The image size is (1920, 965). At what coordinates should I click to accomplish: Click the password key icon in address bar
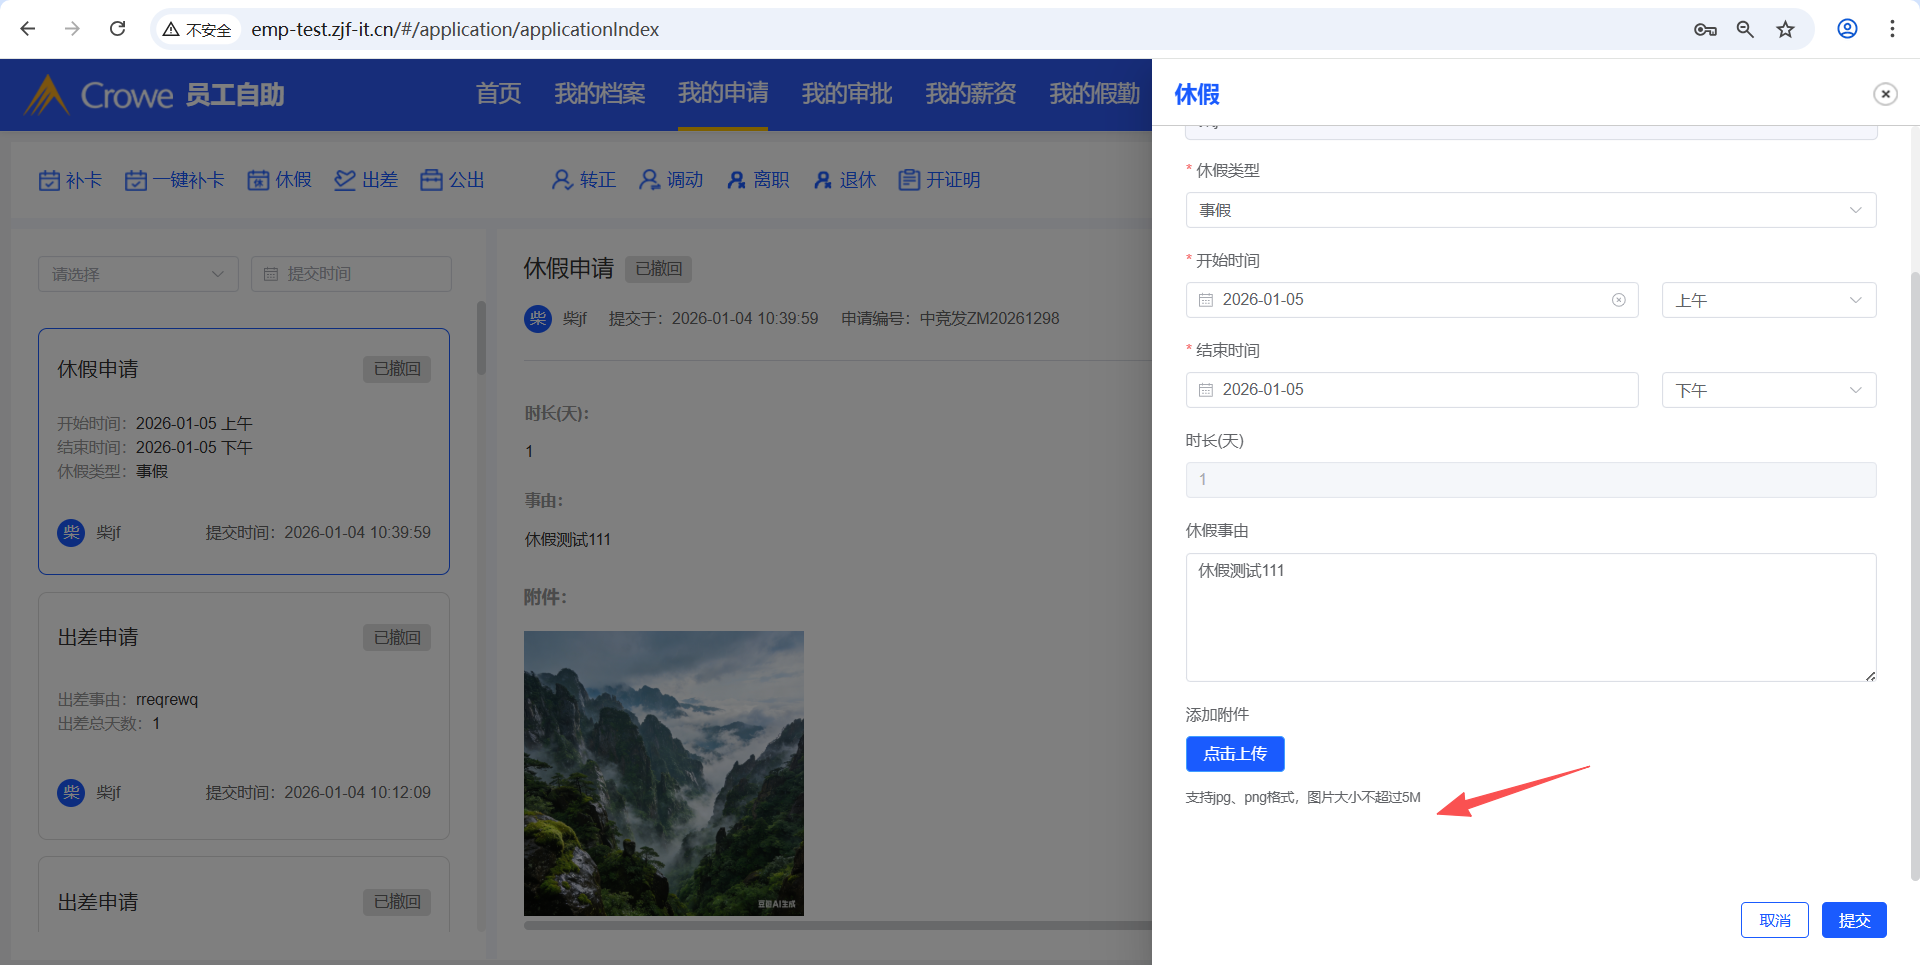[1705, 29]
